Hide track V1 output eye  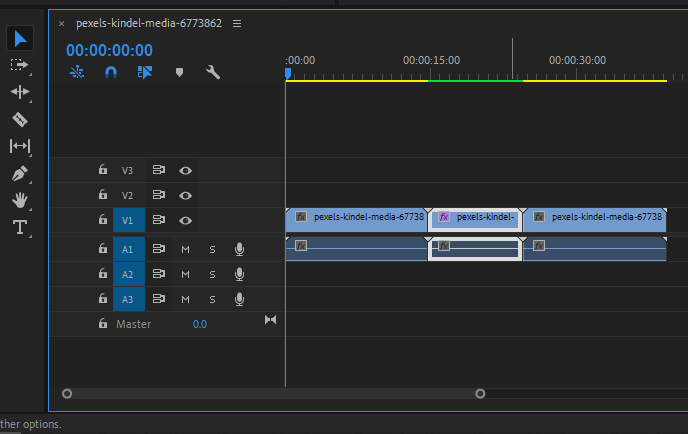tap(185, 220)
